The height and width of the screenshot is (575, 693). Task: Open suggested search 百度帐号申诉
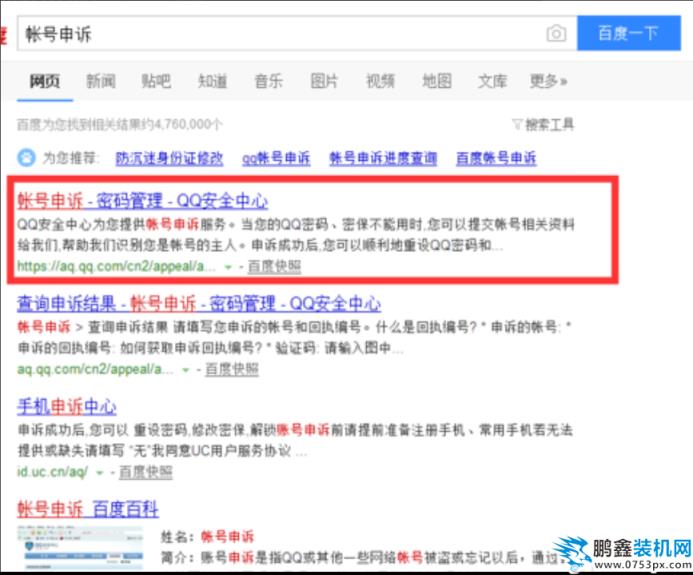(x=496, y=158)
